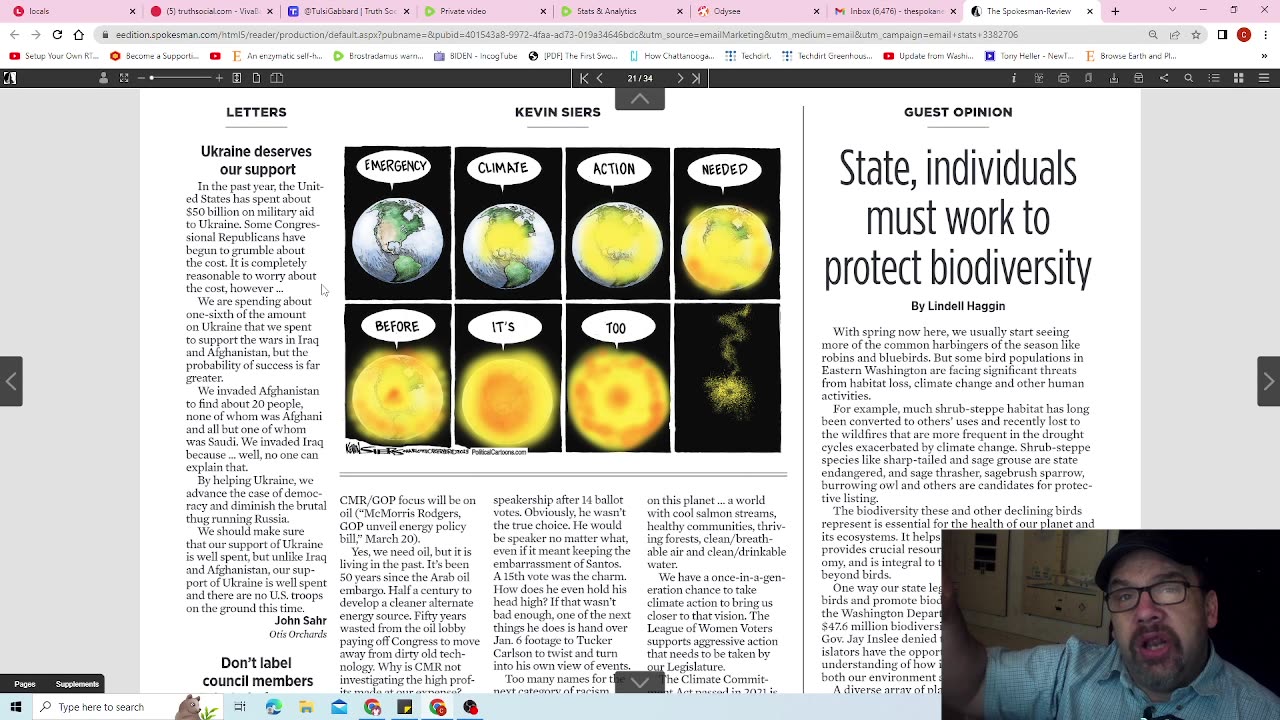
Task: Open the Pages tab at bottom left
Action: point(25,684)
